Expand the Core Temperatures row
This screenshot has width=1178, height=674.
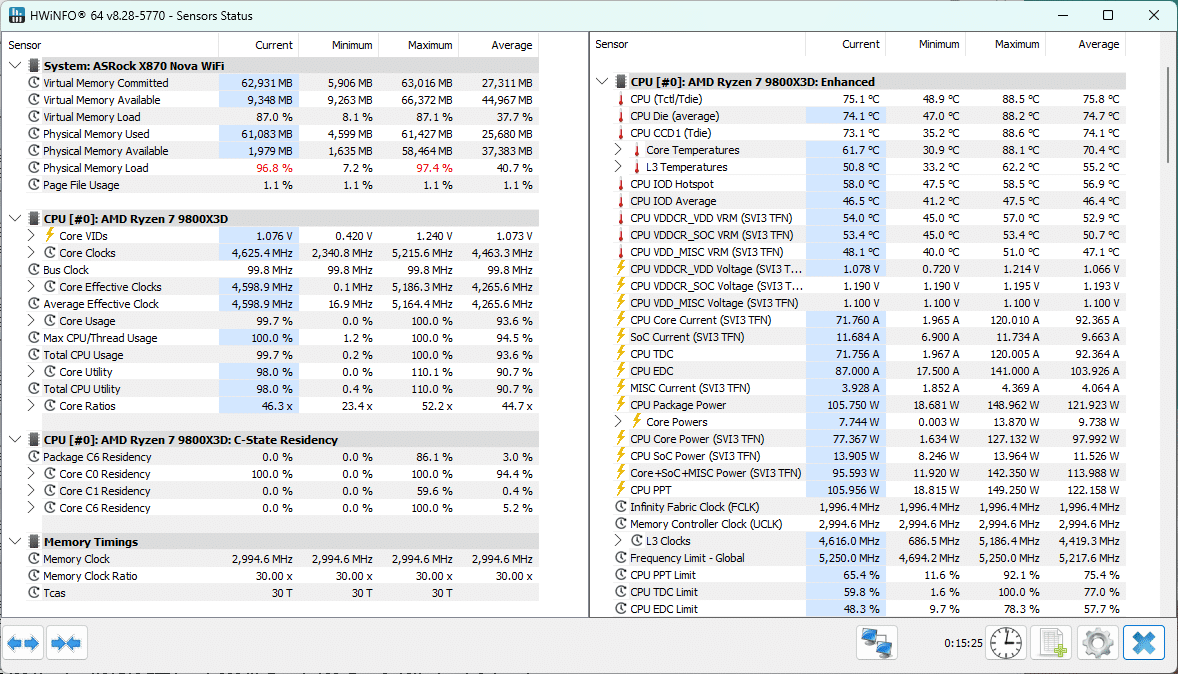point(618,150)
